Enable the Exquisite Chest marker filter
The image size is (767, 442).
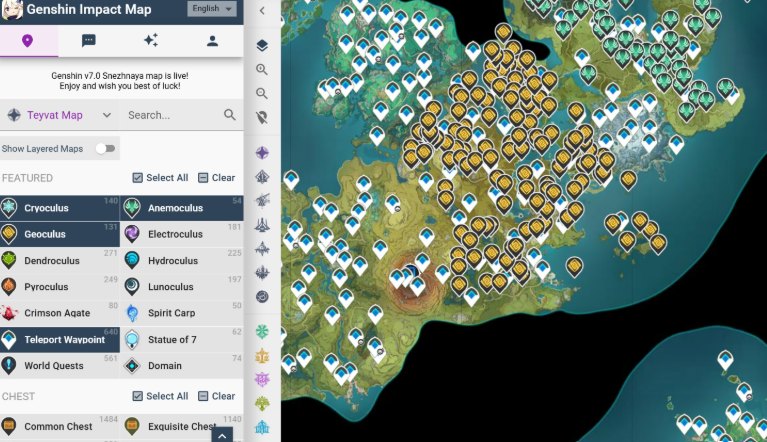[x=182, y=426]
